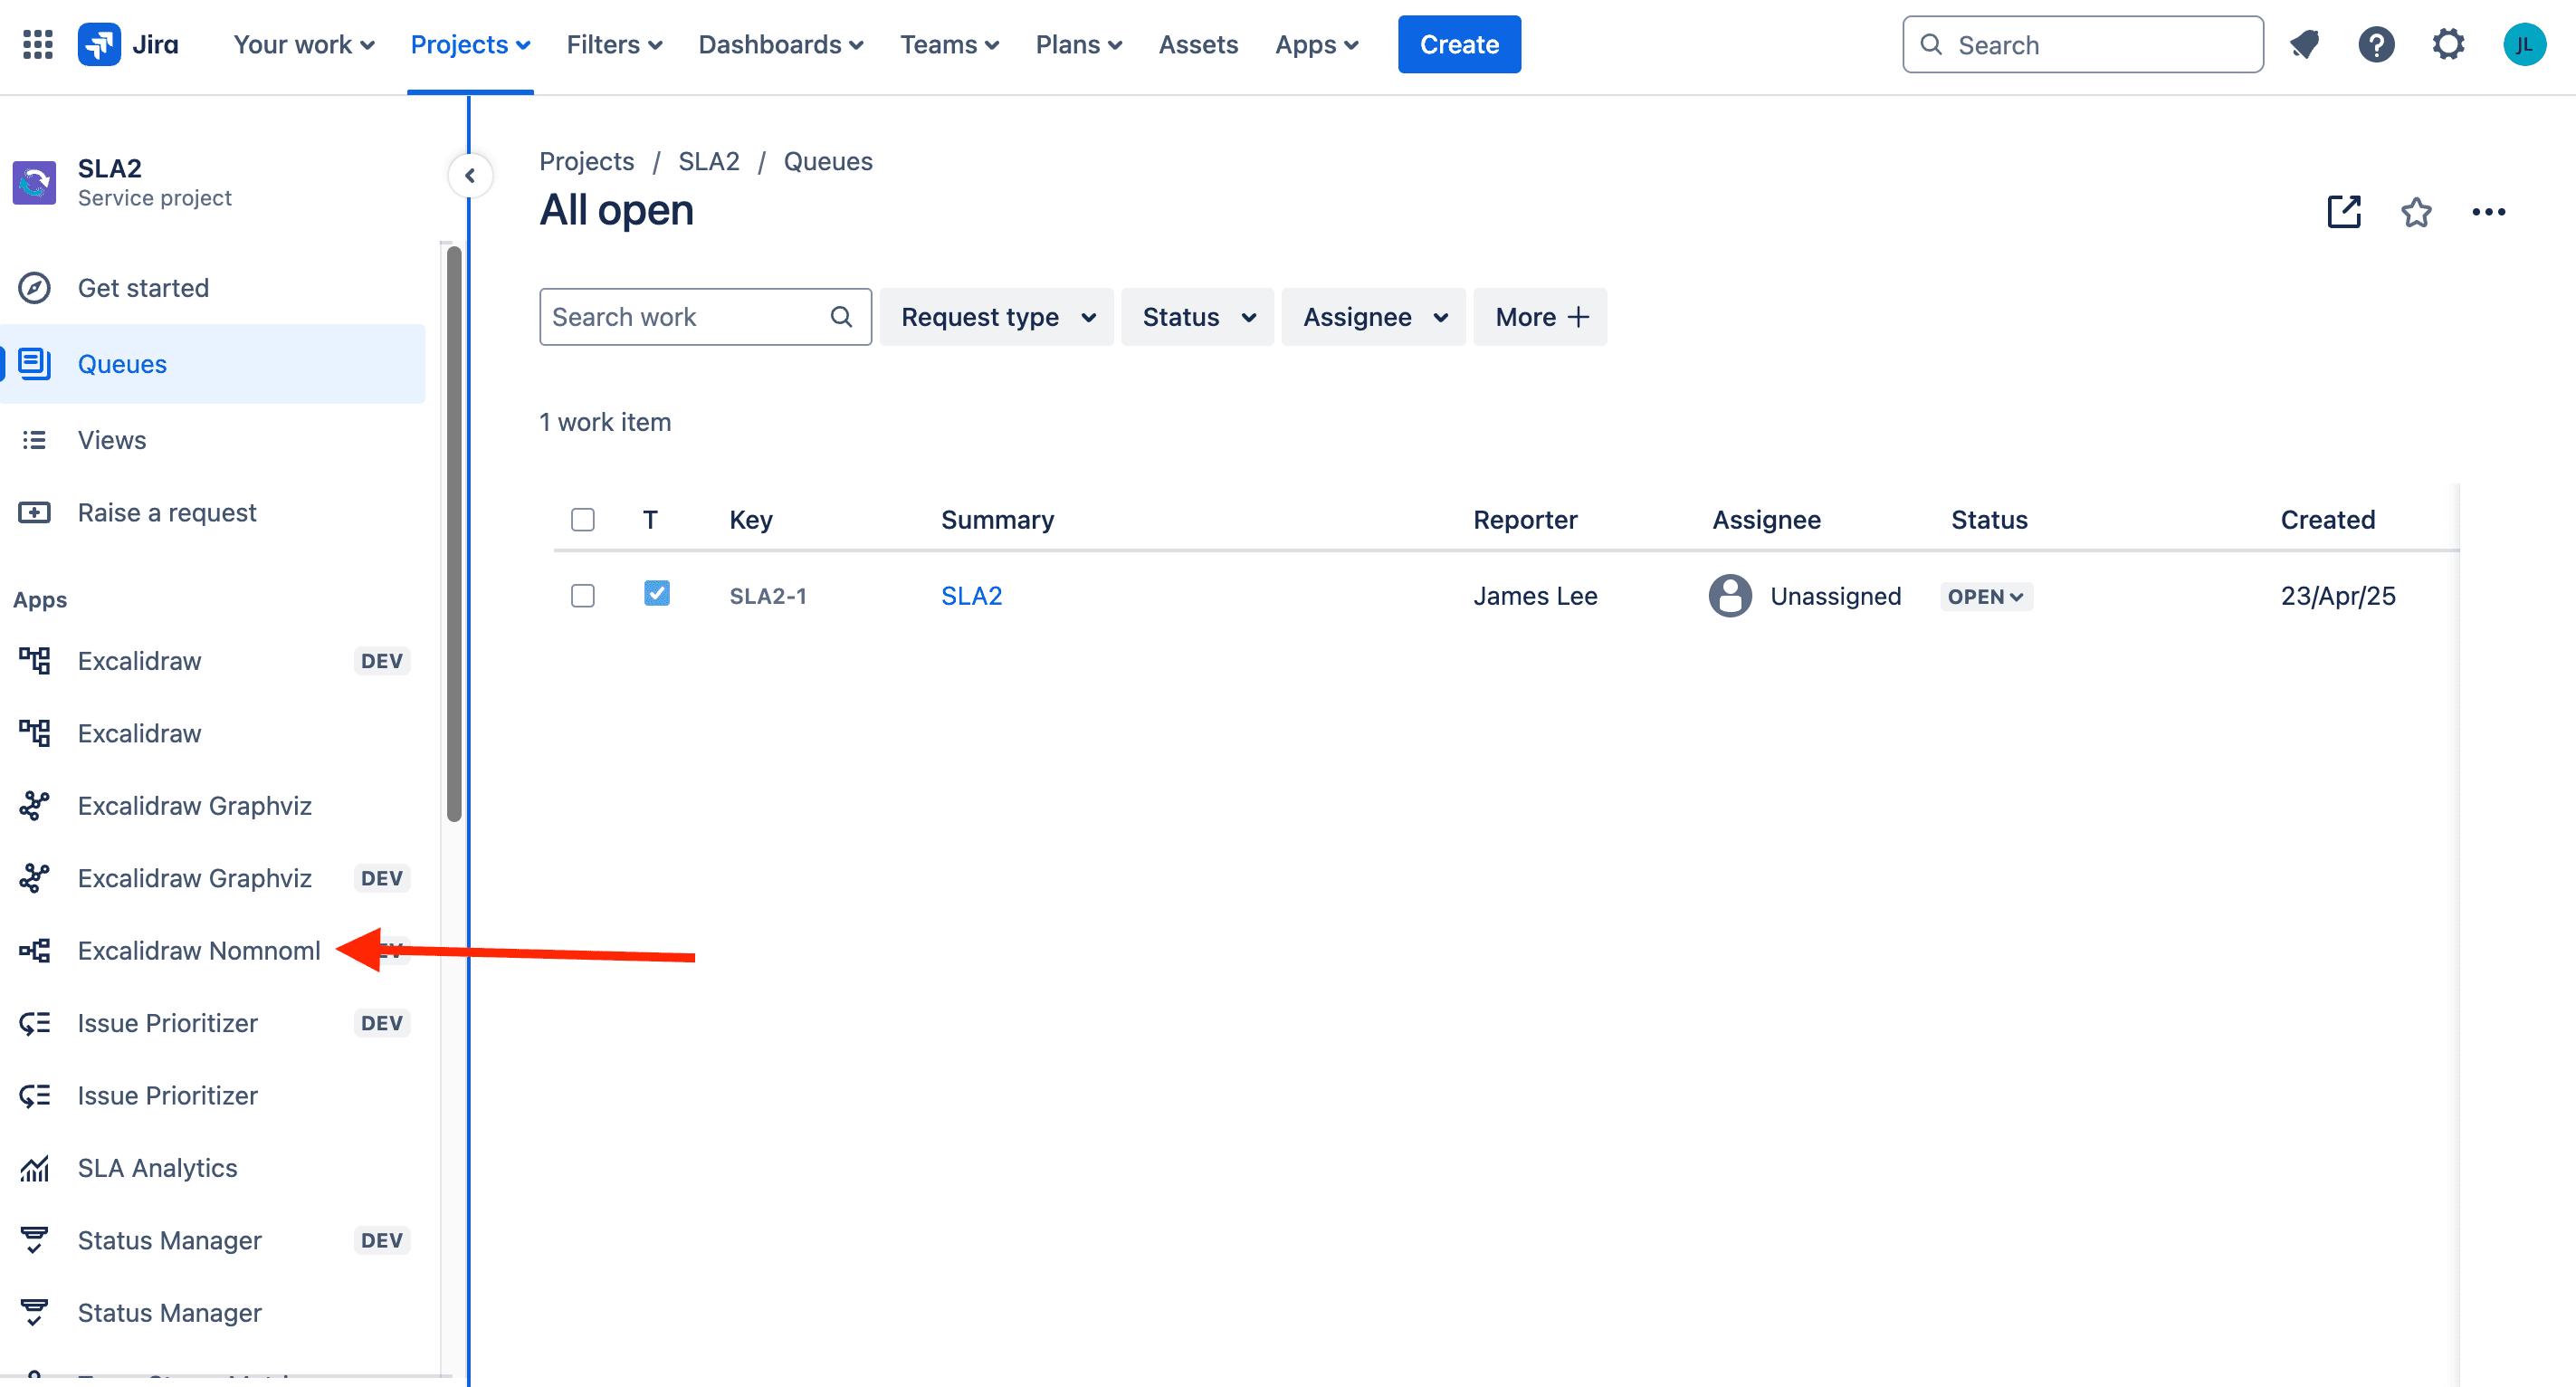Expand the Projects dropdown

tap(470, 45)
